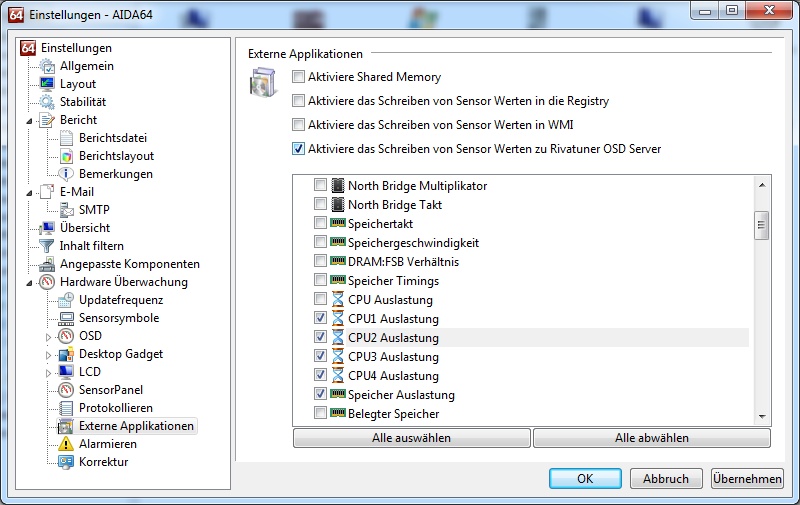Click the Korrektur icon

click(66, 462)
